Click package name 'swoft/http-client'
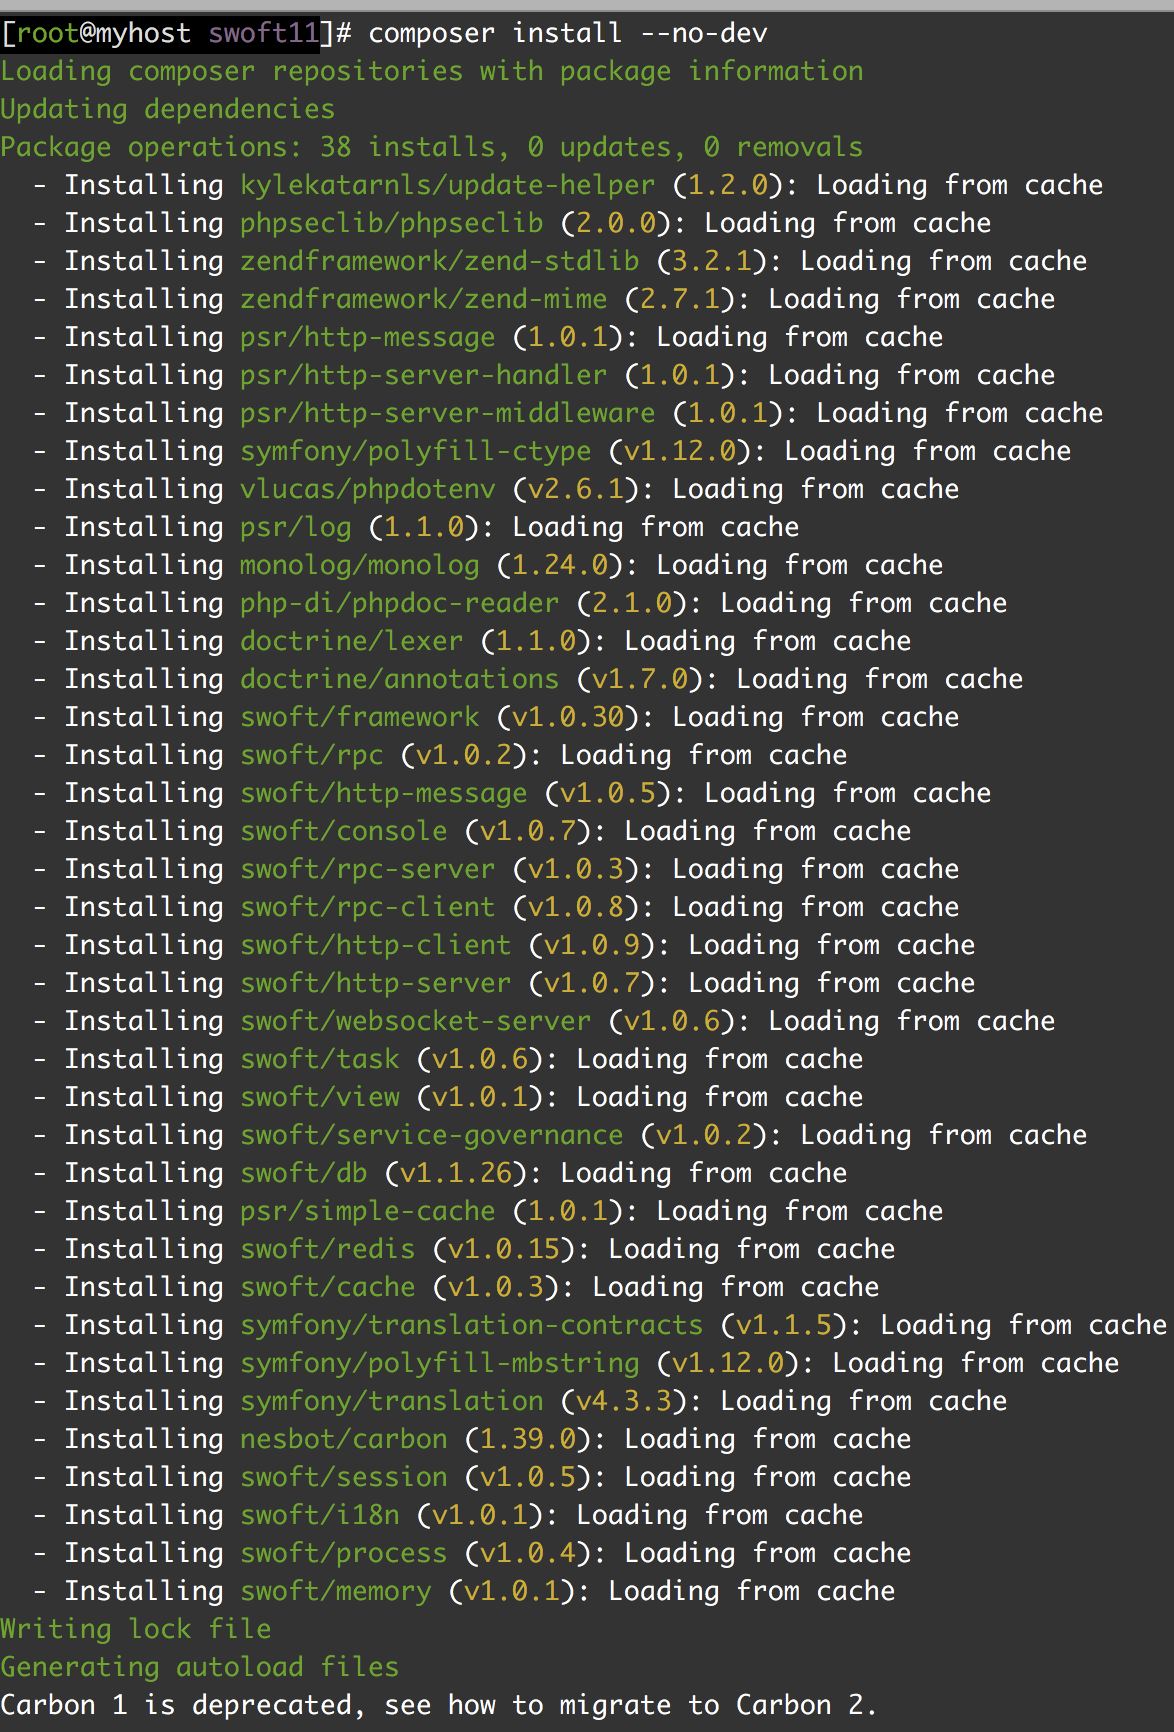The height and width of the screenshot is (1732, 1174). point(376,946)
